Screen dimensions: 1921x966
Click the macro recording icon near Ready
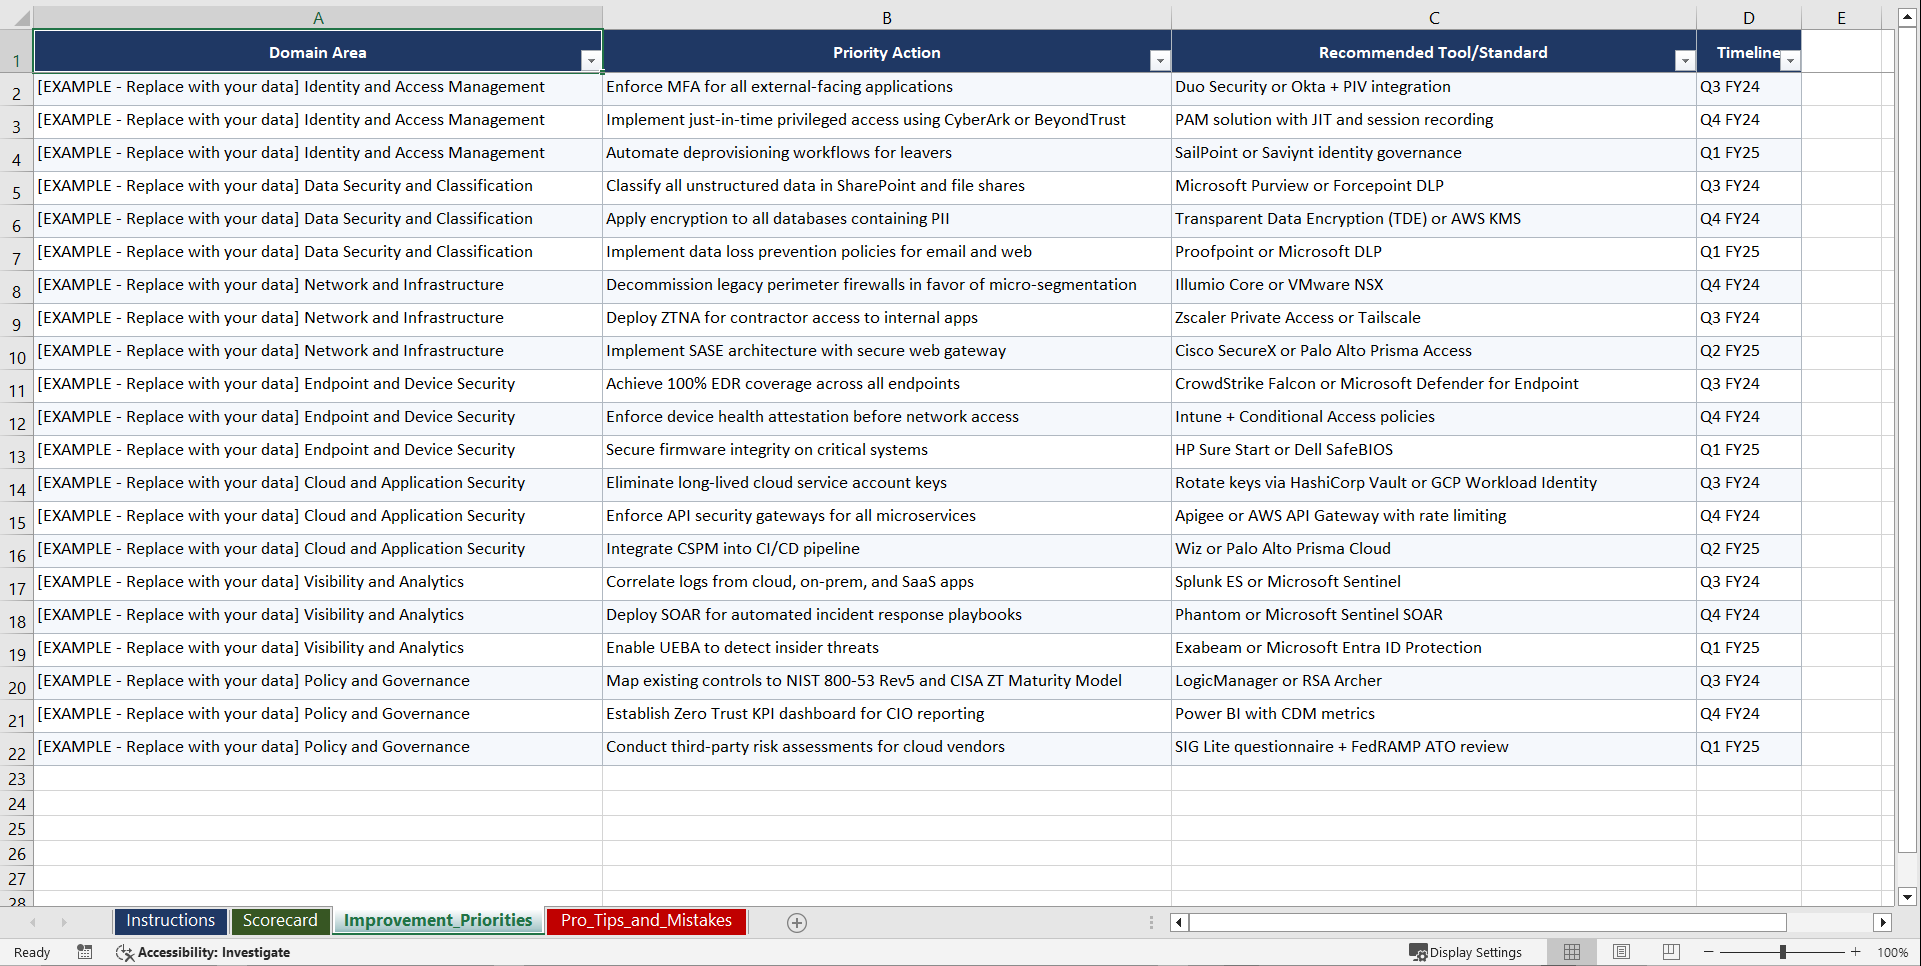pyautogui.click(x=84, y=952)
